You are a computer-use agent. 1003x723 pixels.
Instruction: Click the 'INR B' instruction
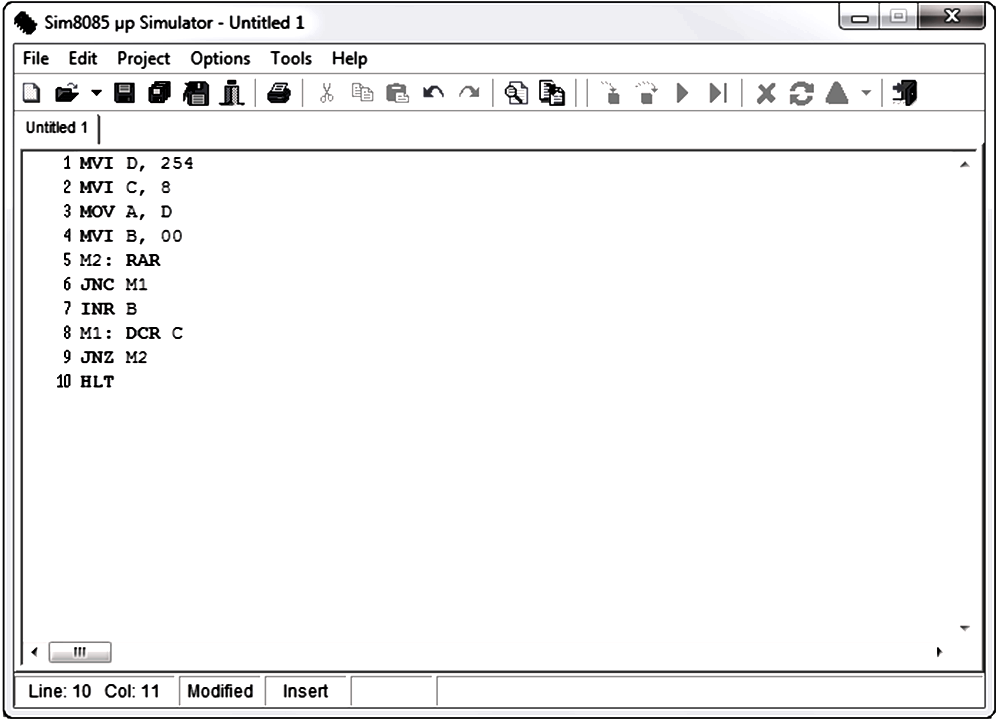tap(108, 309)
